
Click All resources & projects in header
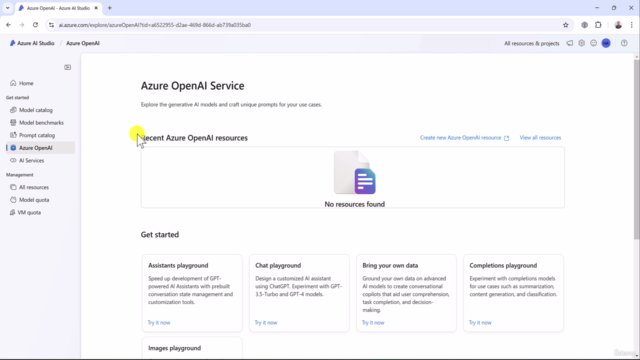click(x=531, y=43)
